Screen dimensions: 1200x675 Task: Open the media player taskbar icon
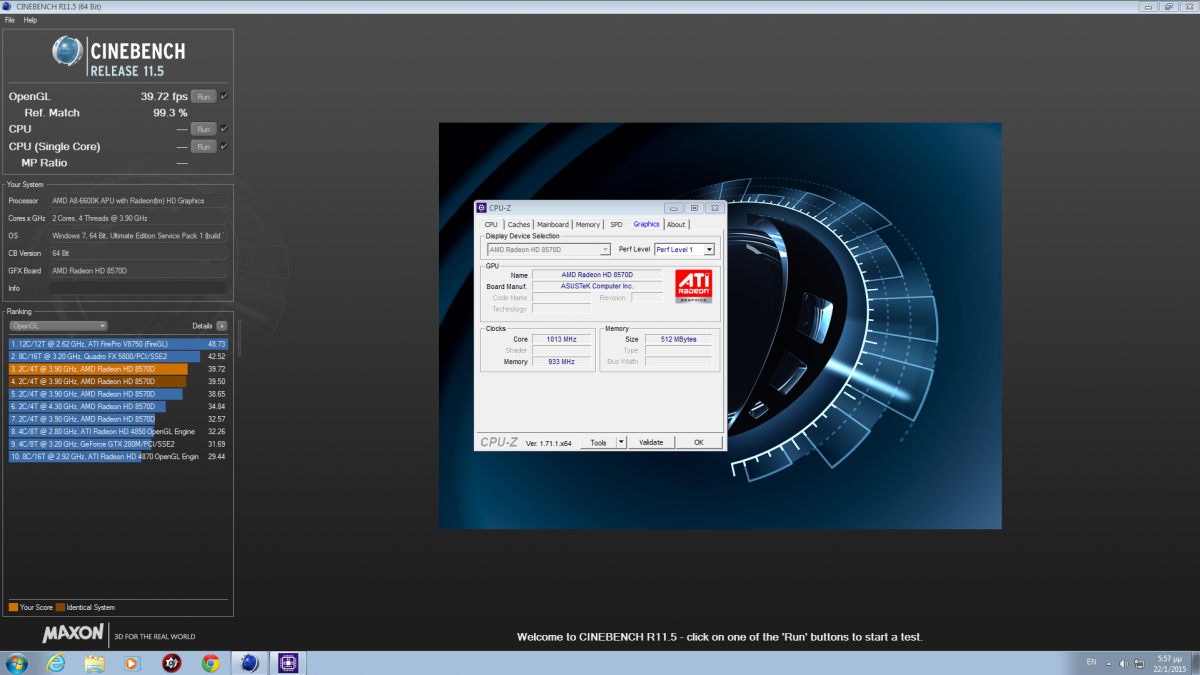click(x=133, y=663)
